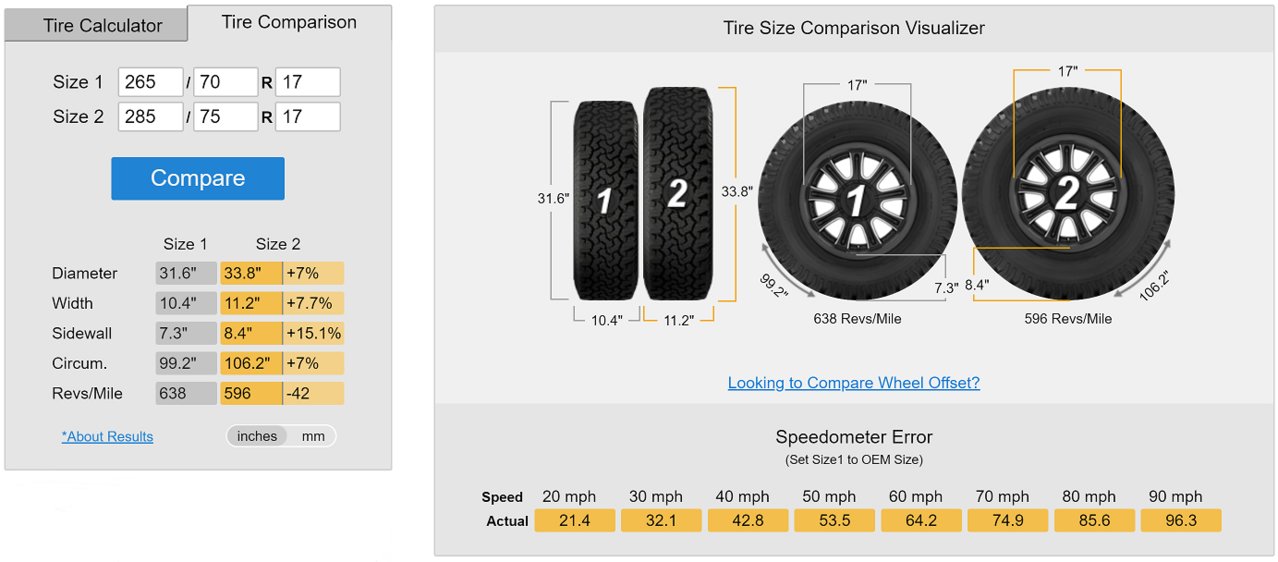Click the tire 1 front tread image

point(605,200)
